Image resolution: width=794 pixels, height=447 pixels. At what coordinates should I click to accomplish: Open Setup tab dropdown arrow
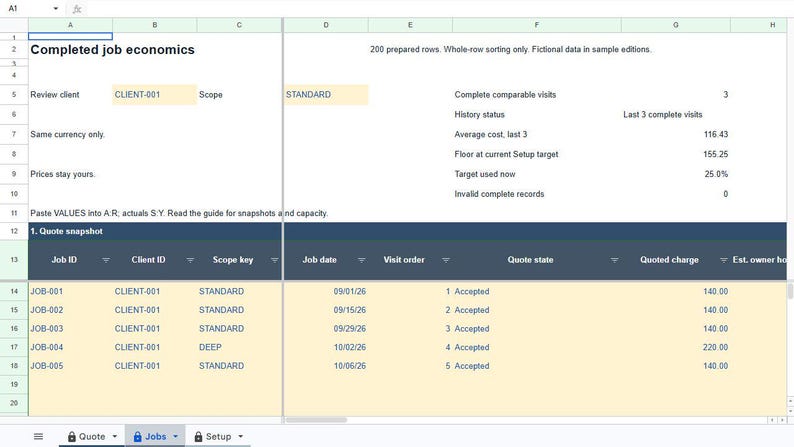[241, 436]
